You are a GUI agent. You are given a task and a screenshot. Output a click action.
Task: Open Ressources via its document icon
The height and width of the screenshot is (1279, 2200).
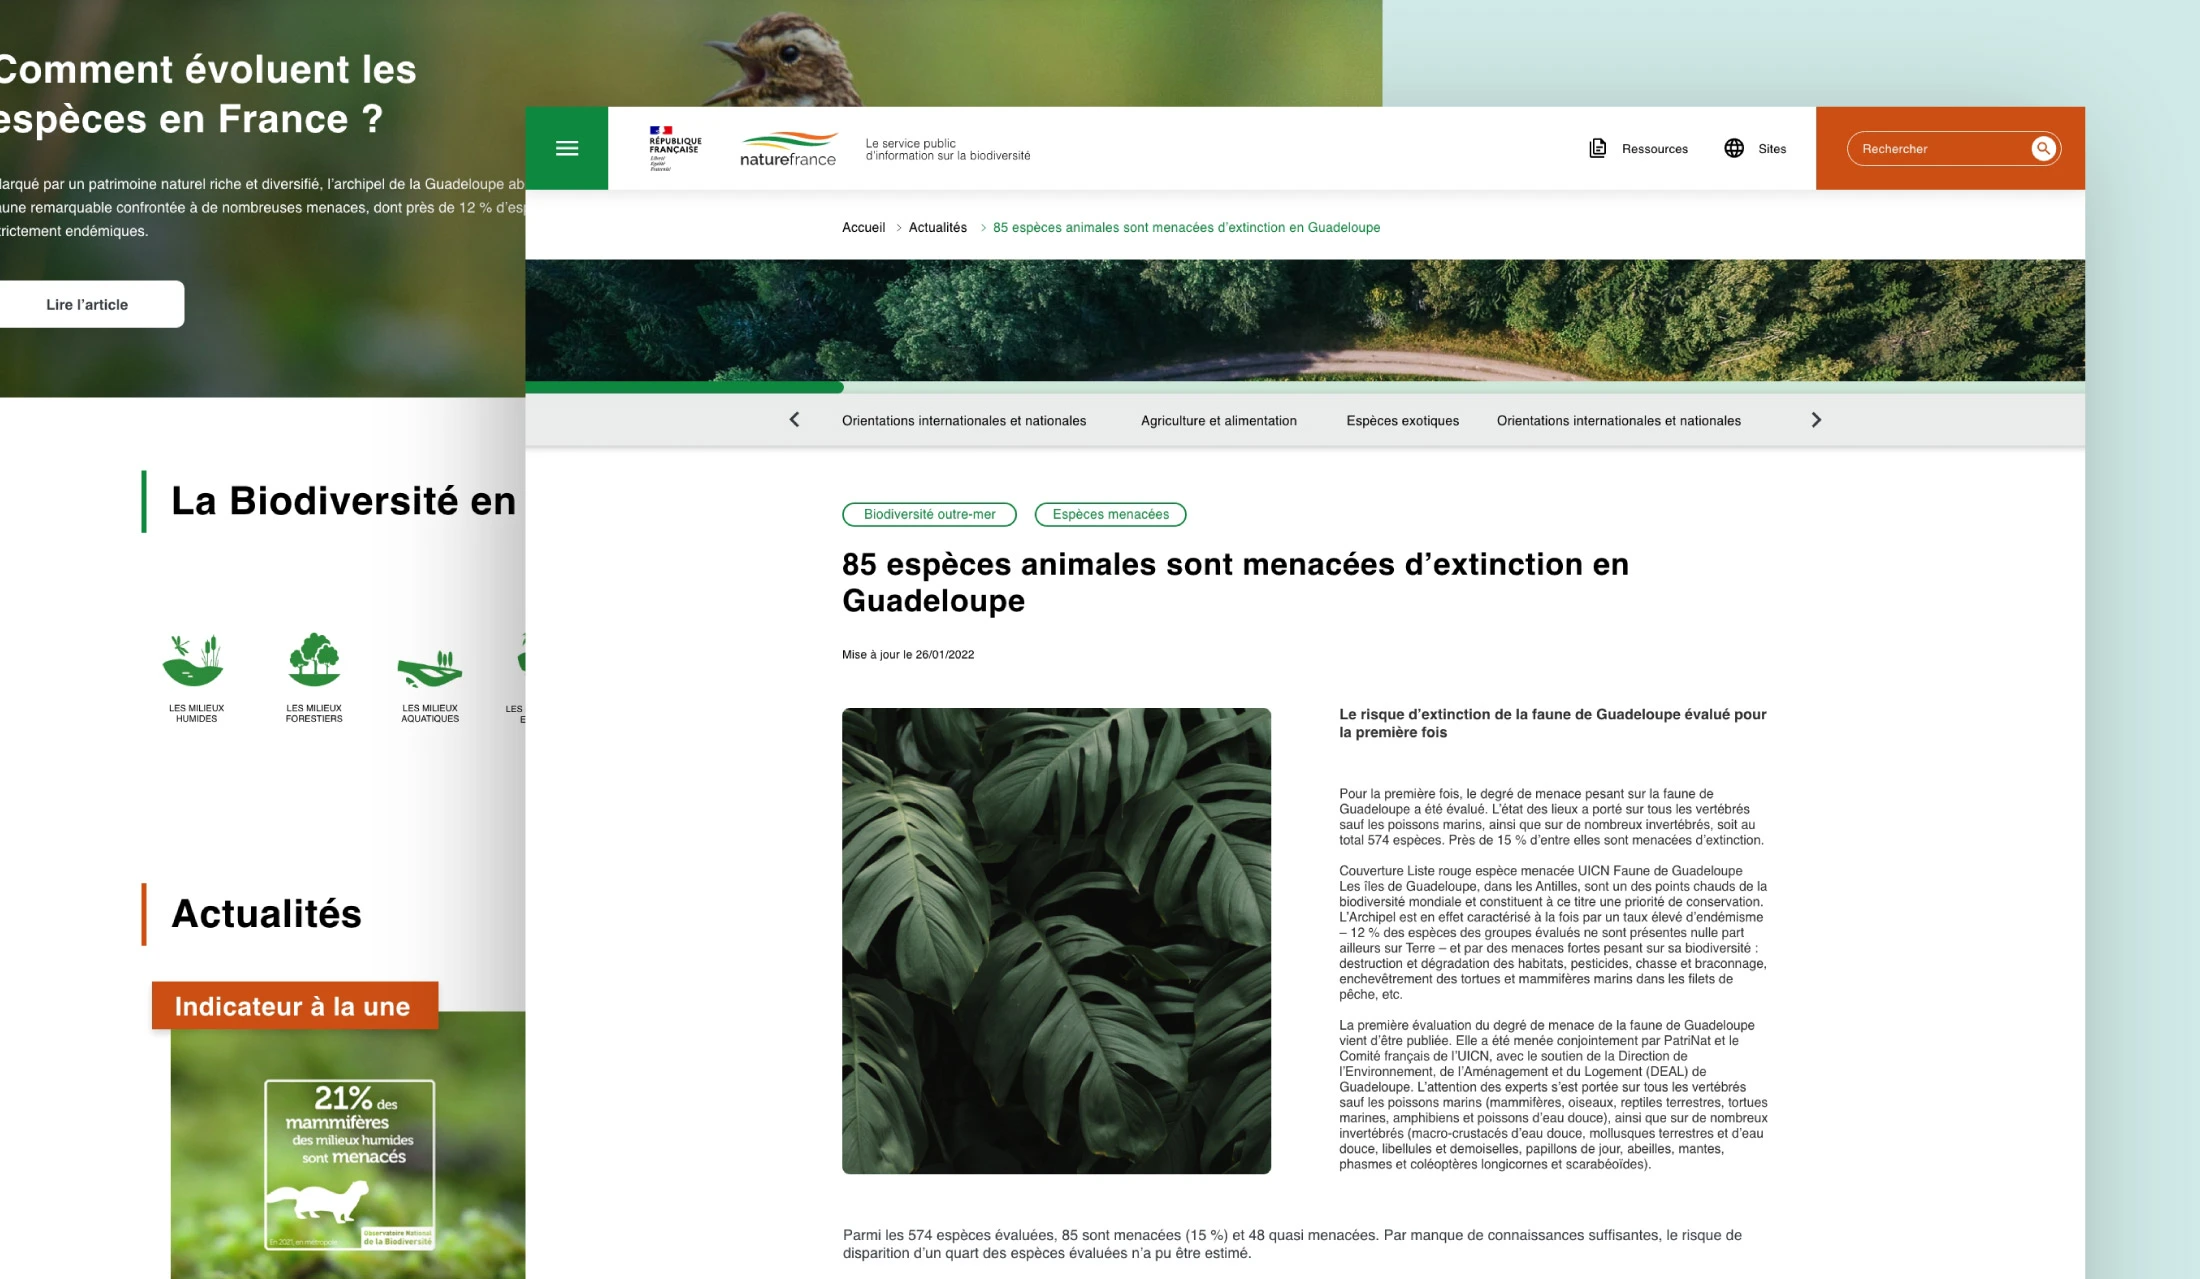point(1598,147)
